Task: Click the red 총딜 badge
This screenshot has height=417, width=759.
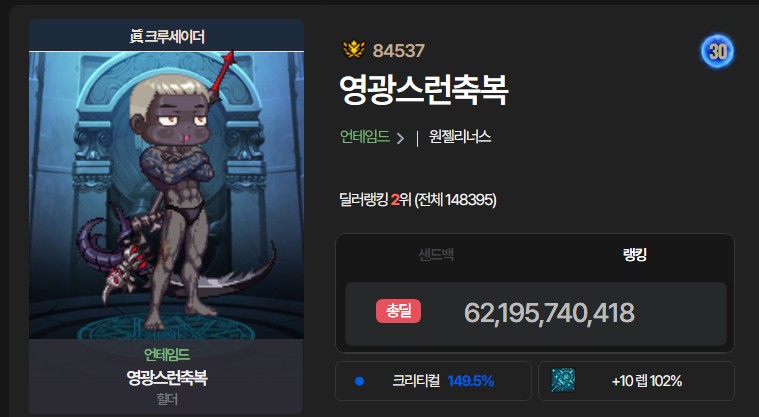Action: tap(398, 311)
